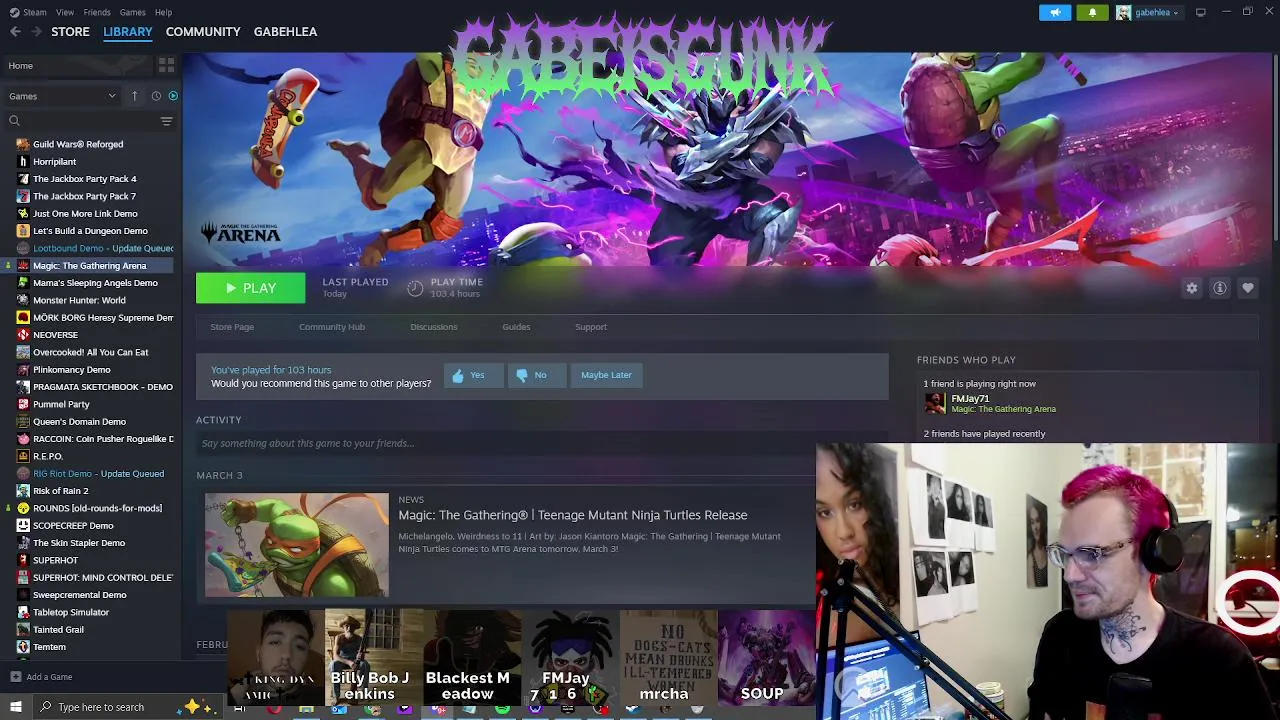1280x720 pixels.
Task: Recommend the game with Yes thumbs up
Action: pyautogui.click(x=473, y=375)
